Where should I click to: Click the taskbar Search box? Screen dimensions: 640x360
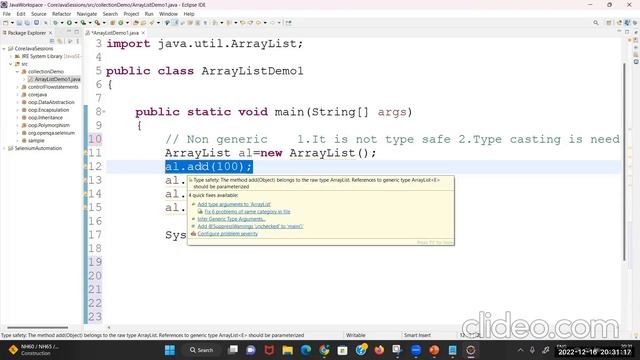coord(202,350)
